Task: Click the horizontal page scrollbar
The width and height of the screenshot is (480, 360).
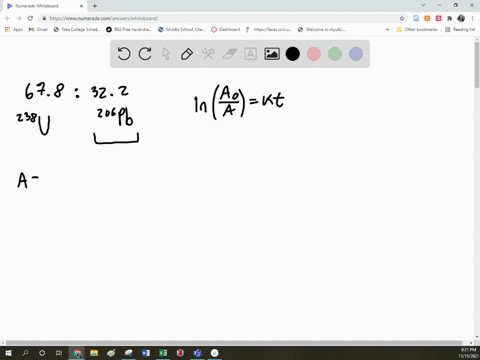Action: [x=234, y=343]
